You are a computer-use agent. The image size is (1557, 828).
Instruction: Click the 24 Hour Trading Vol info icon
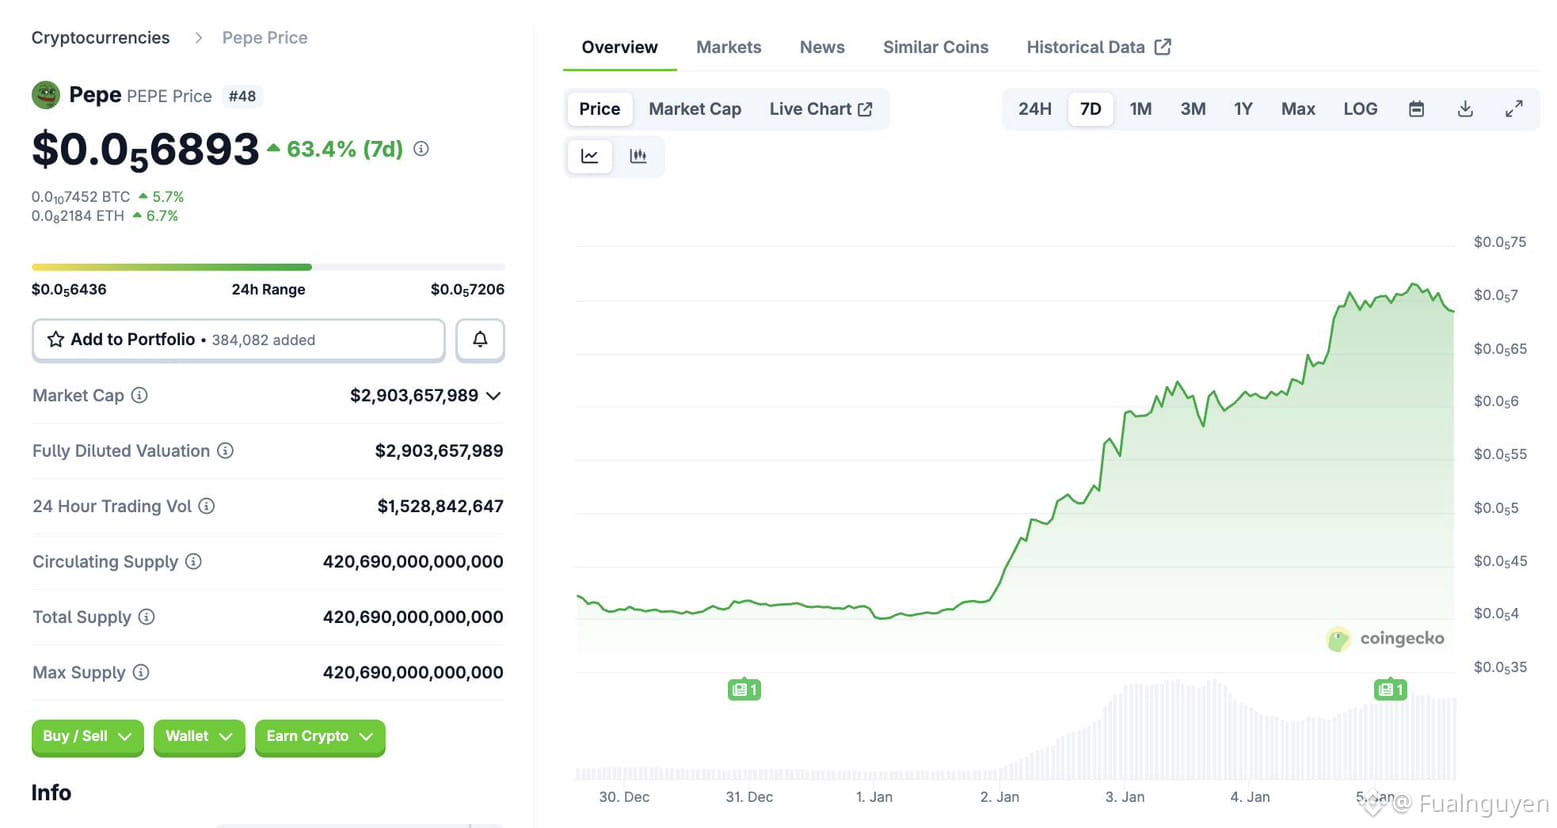[x=206, y=506]
